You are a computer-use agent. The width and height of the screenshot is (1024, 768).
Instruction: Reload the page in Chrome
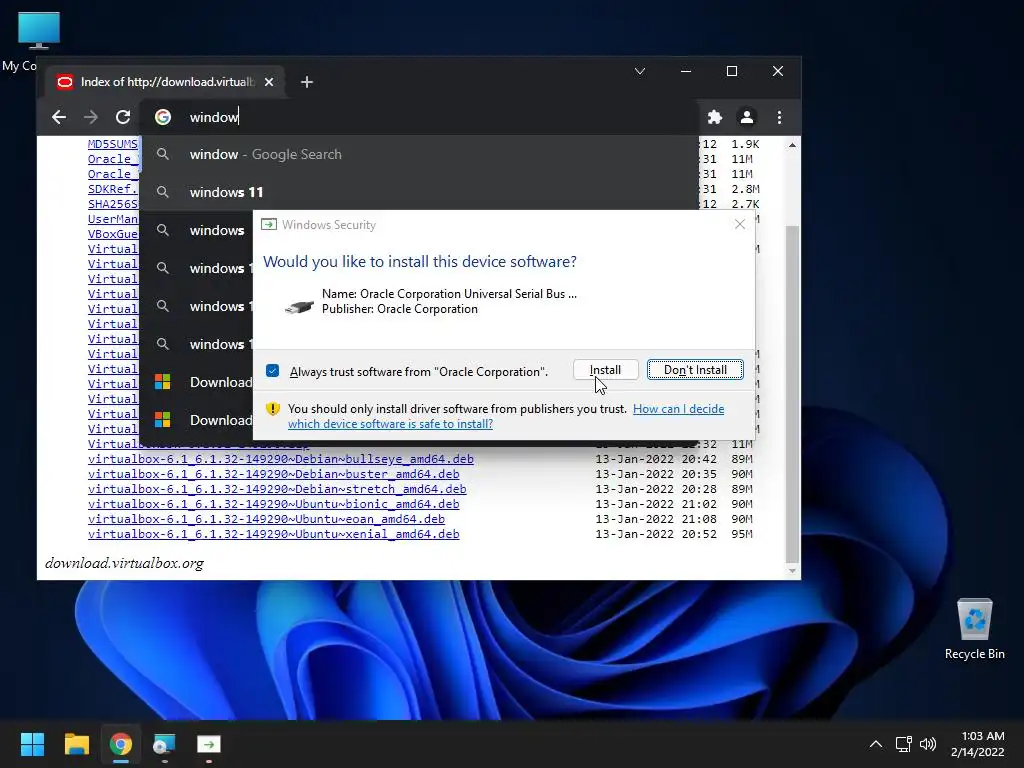pyautogui.click(x=123, y=117)
